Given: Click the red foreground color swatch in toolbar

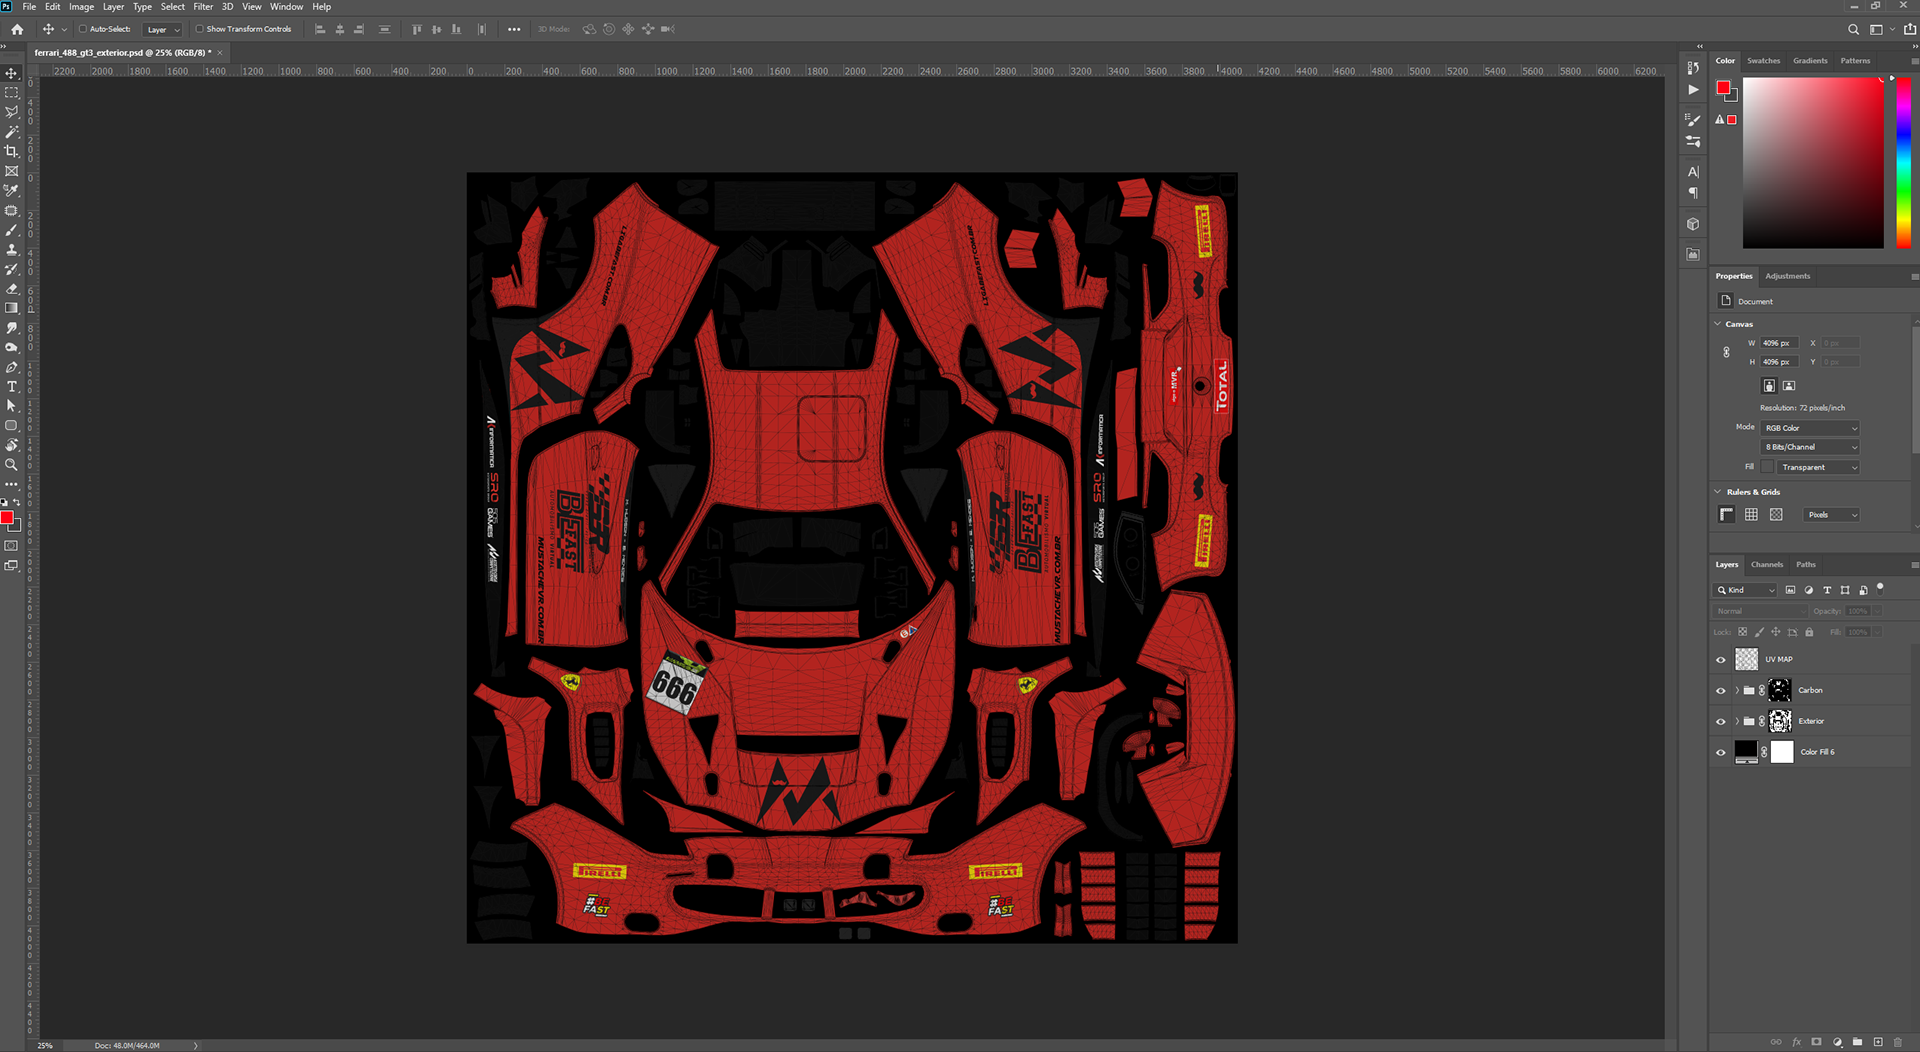Looking at the screenshot, I should 7,517.
